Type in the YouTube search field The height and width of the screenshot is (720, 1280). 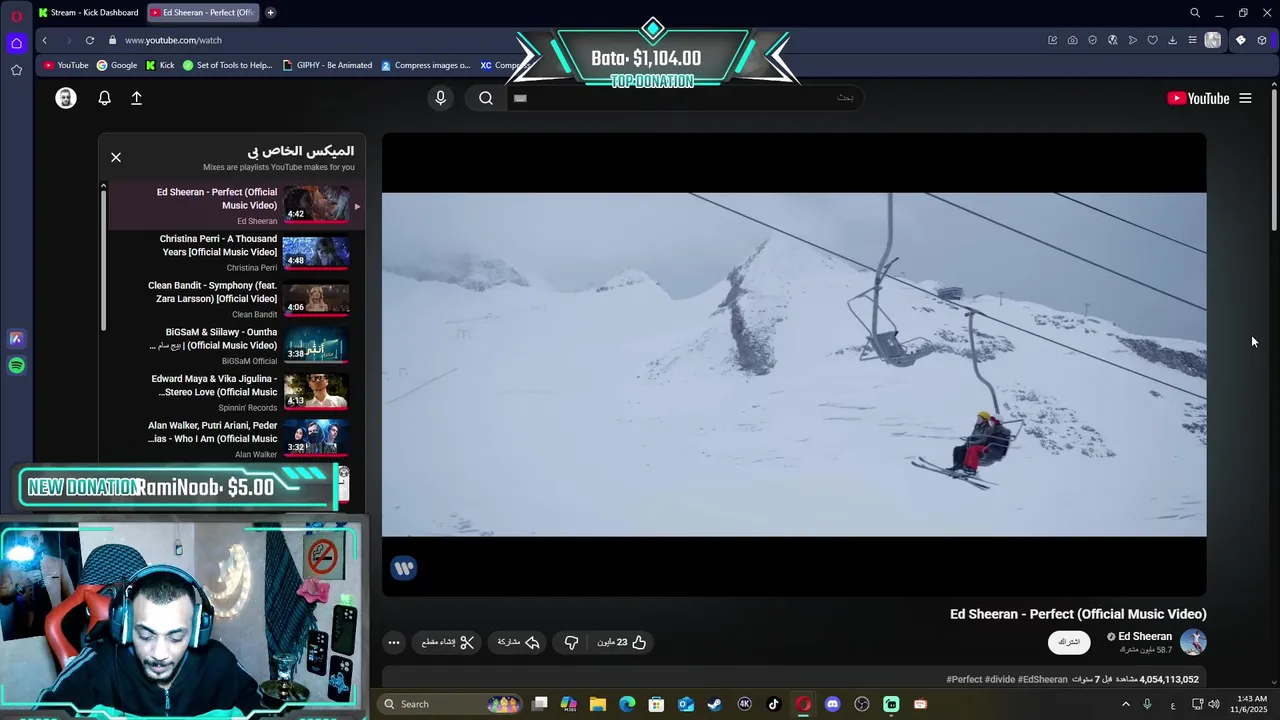point(685,98)
